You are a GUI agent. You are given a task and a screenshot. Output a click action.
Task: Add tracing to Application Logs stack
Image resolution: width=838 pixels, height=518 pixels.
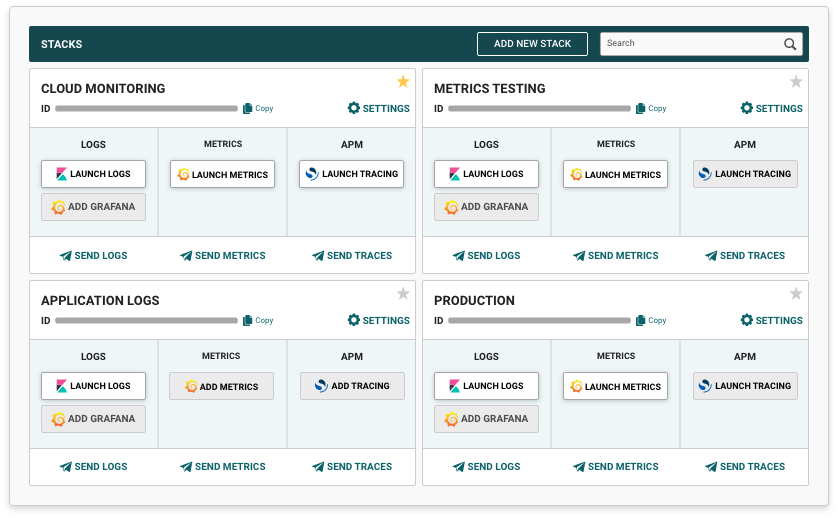tap(352, 386)
